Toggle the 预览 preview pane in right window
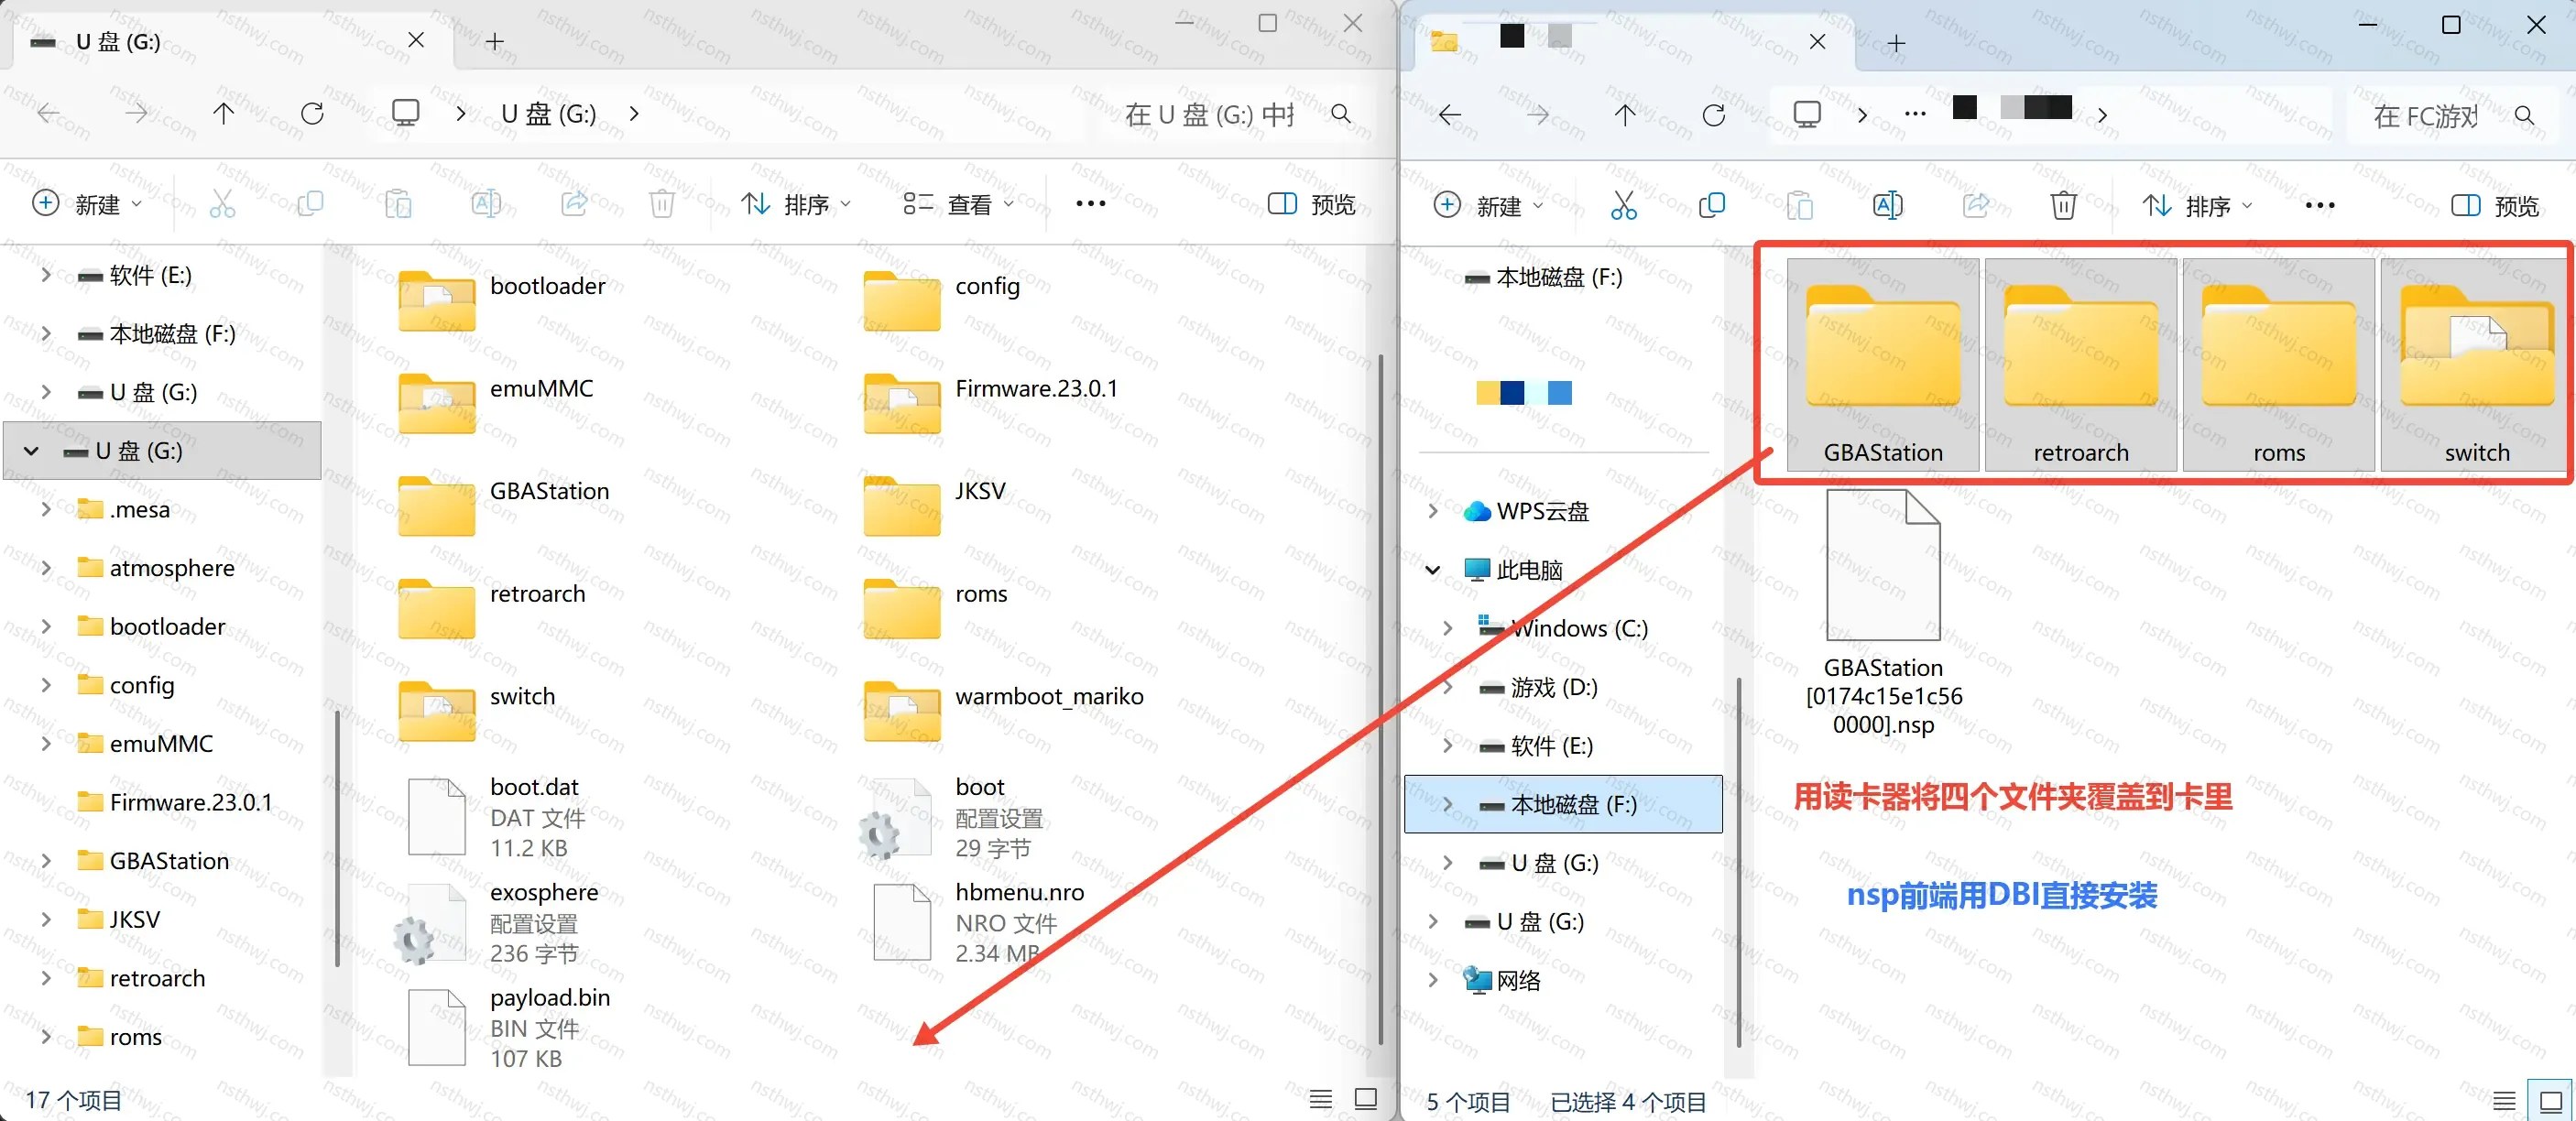The height and width of the screenshot is (1121, 2576). pos(2494,206)
